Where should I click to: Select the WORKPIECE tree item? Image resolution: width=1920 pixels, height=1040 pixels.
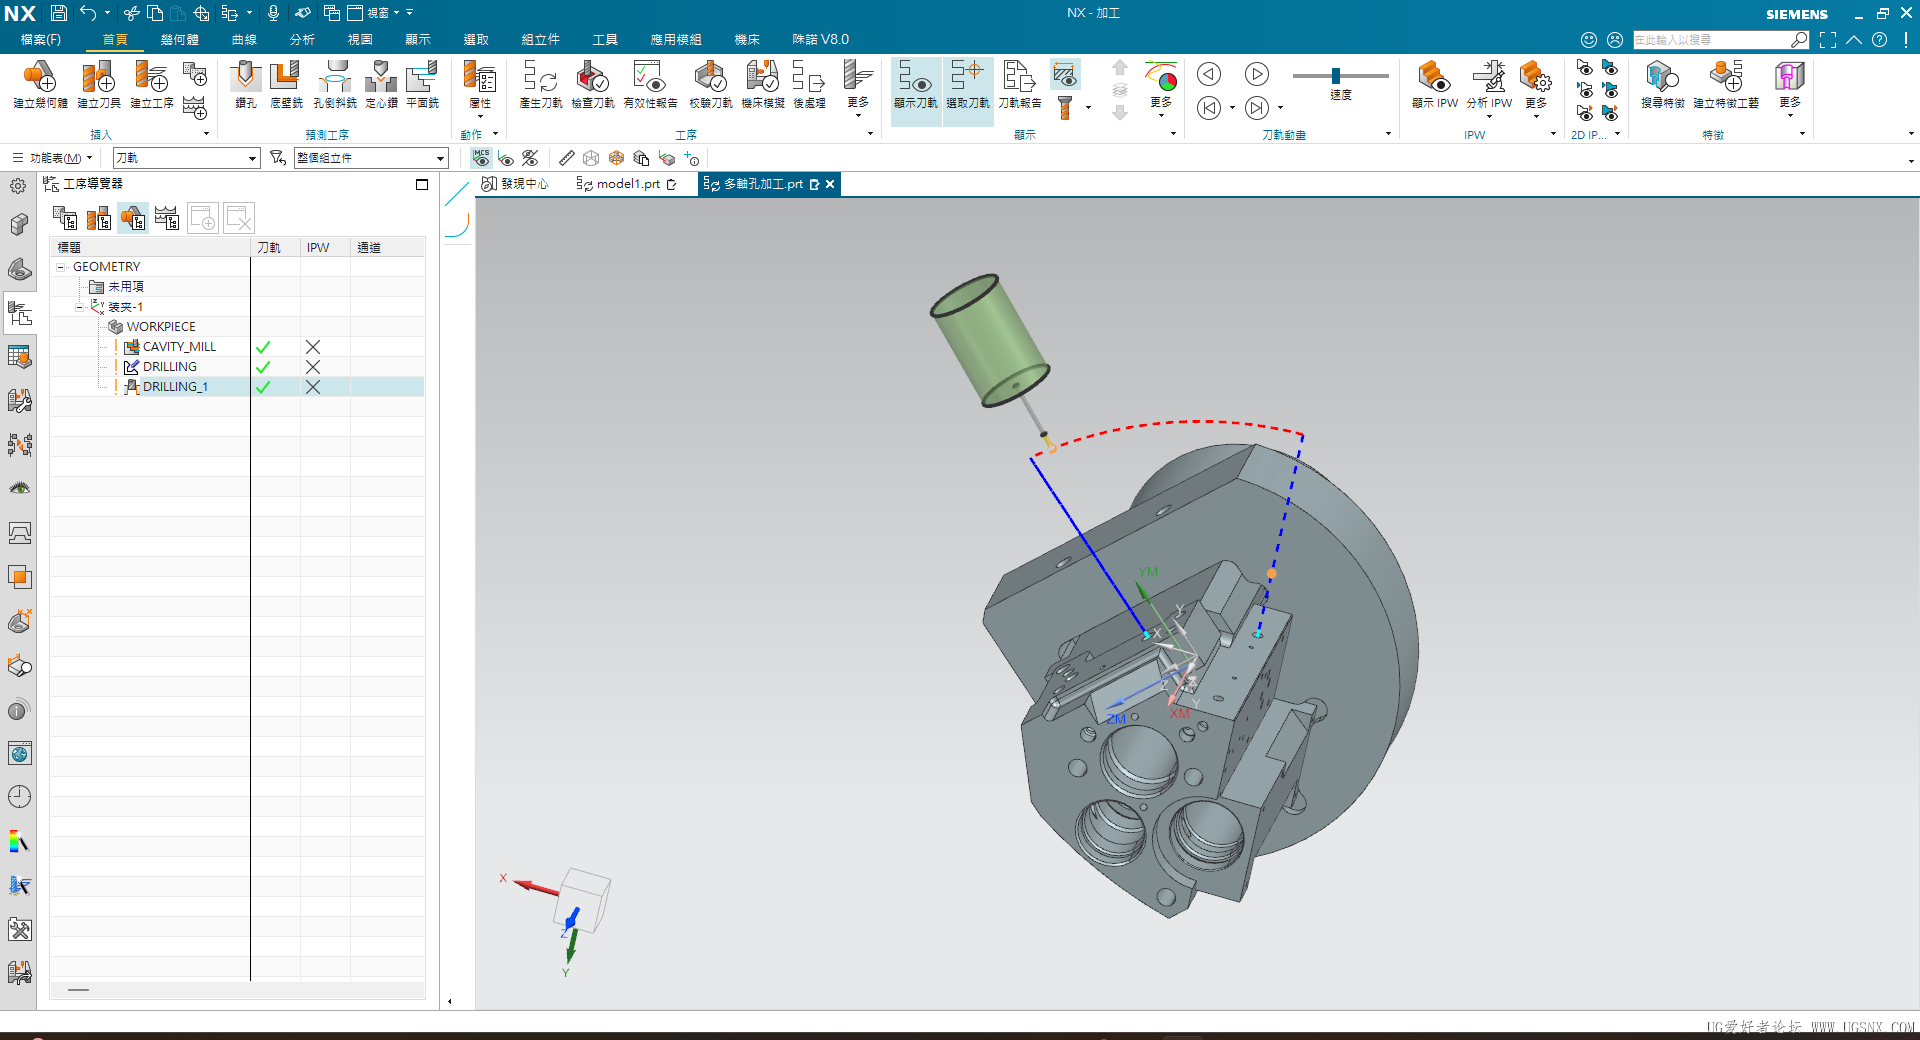tap(161, 327)
